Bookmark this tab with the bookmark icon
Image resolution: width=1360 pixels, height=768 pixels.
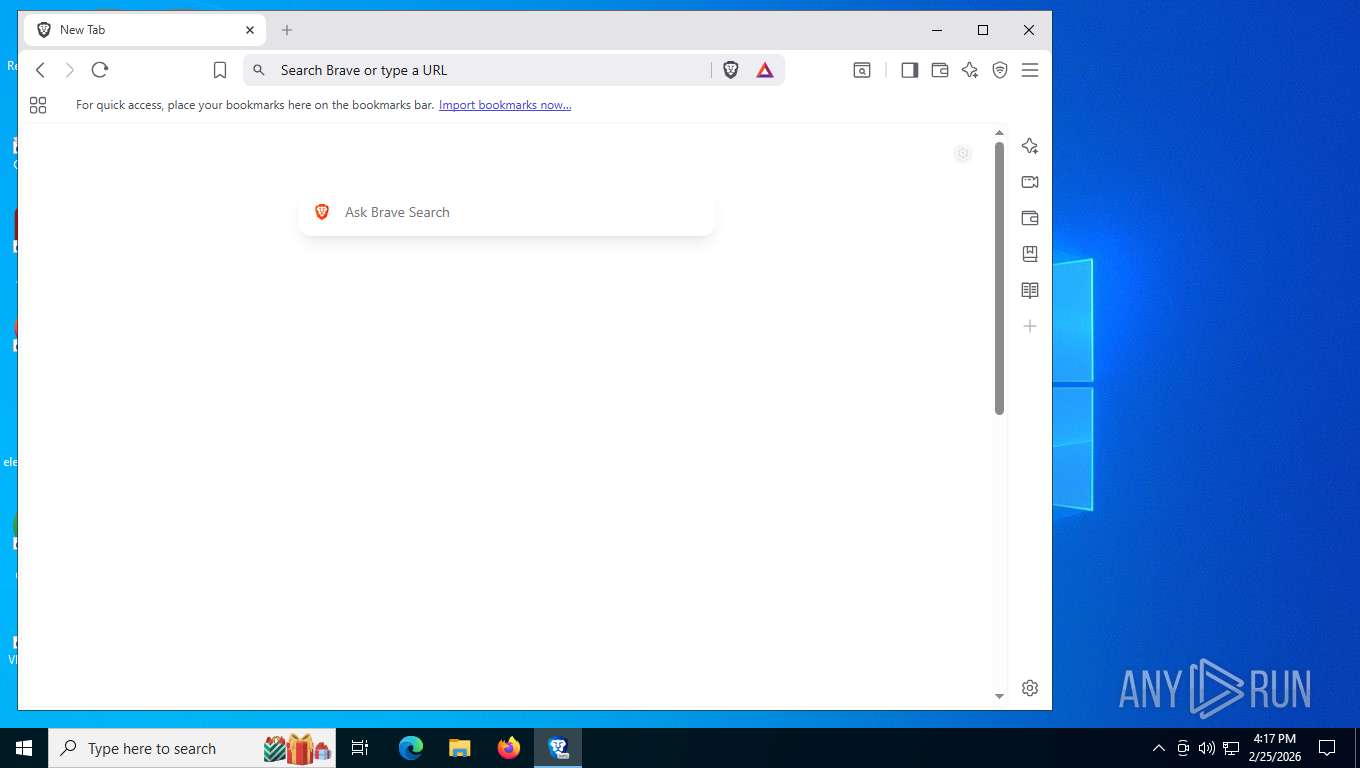pyautogui.click(x=220, y=70)
